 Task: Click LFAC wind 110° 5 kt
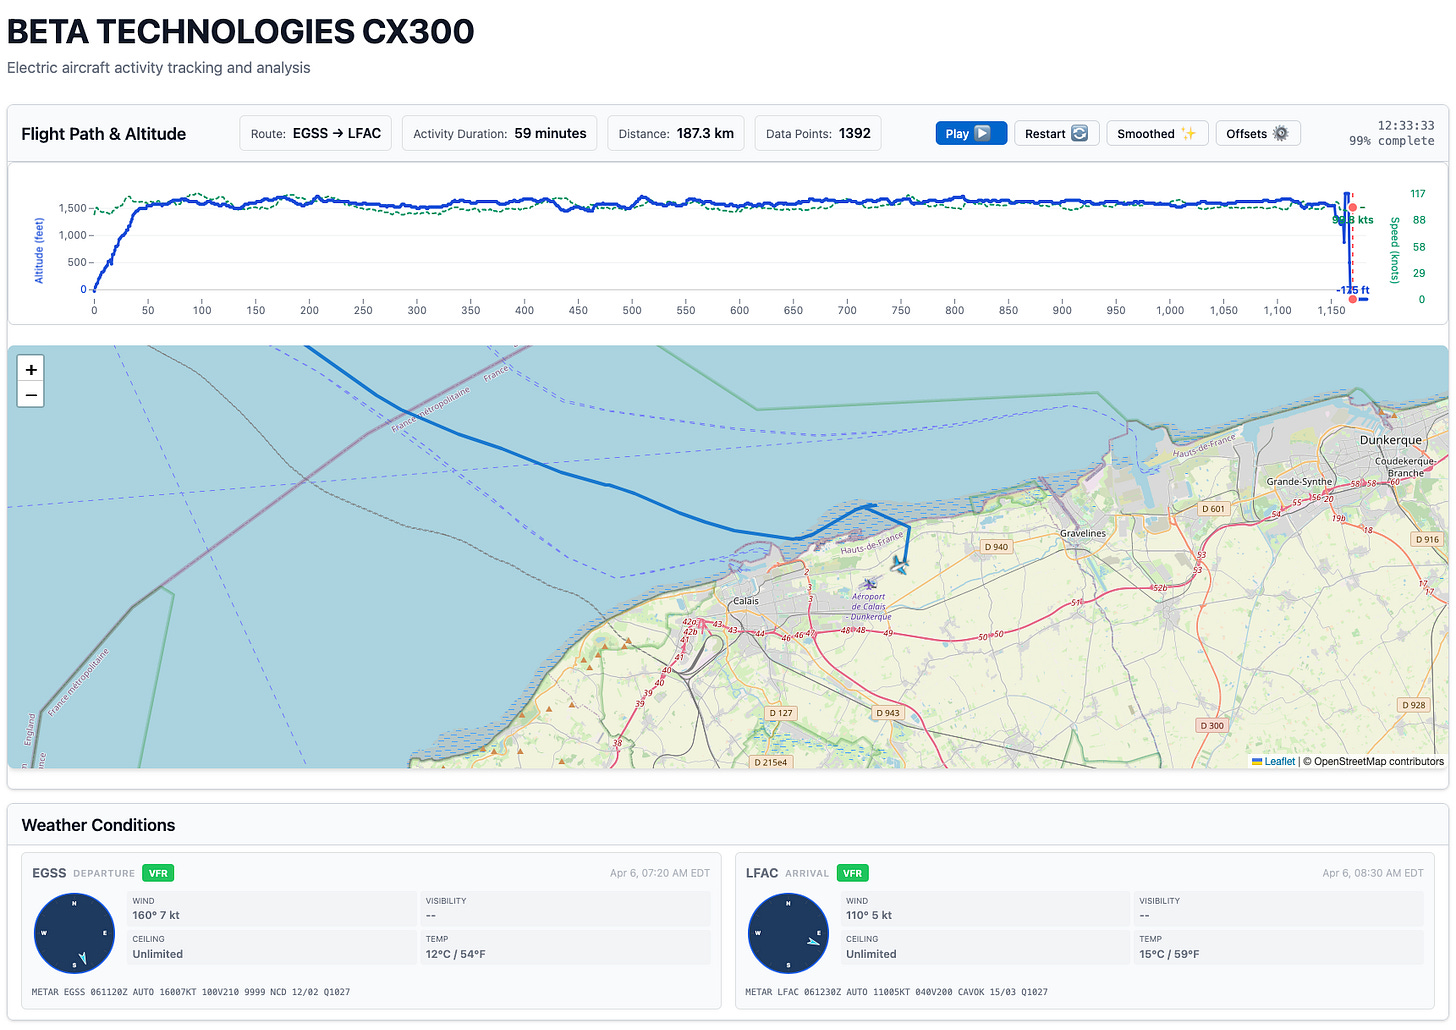(x=869, y=915)
